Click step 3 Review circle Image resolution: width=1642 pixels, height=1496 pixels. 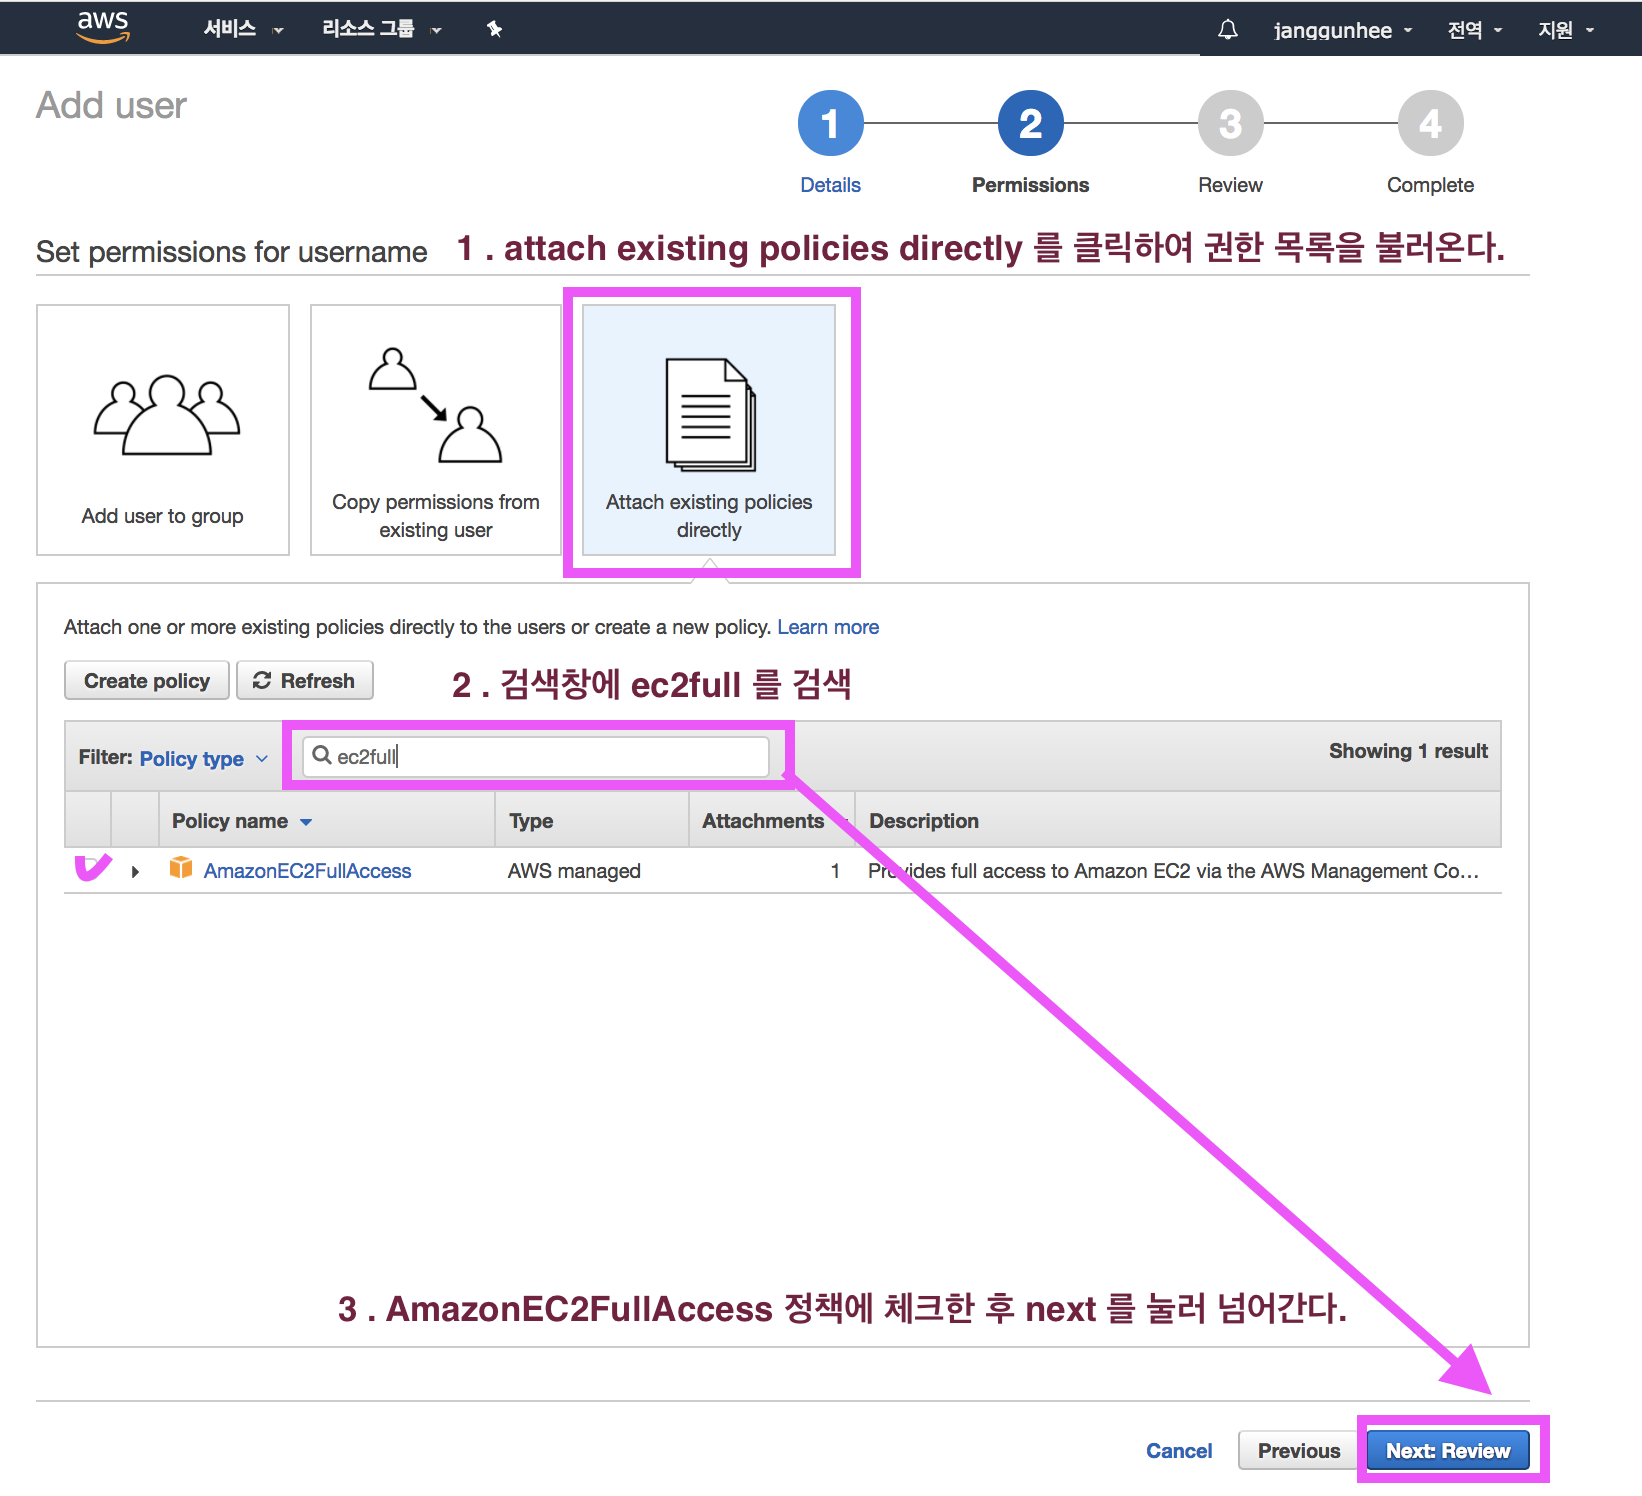(1230, 123)
